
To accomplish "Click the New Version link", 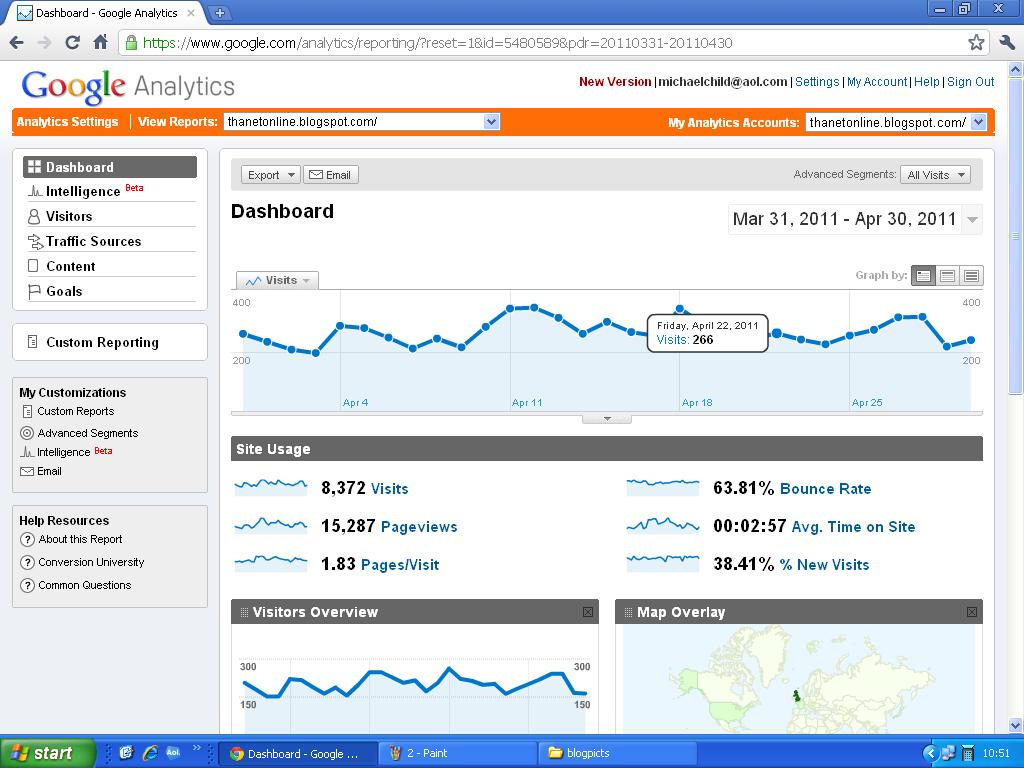I will click(x=615, y=82).
